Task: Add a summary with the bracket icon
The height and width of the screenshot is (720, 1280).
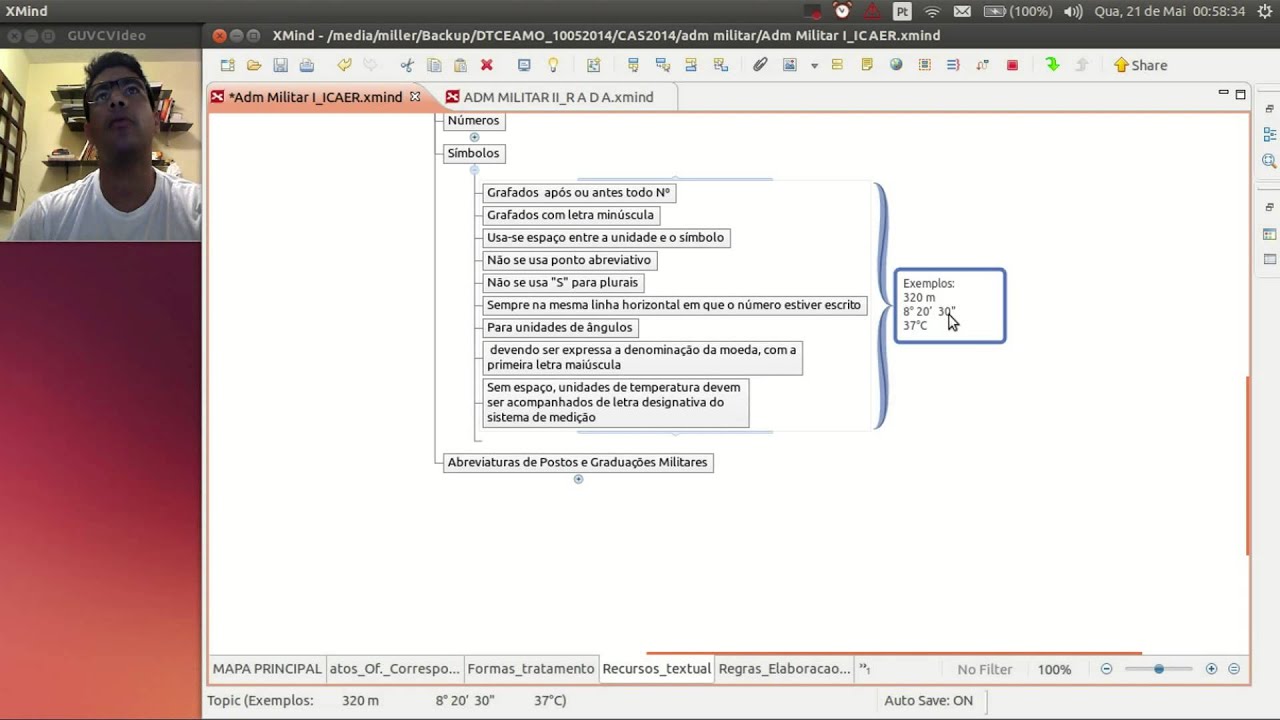Action: click(x=953, y=65)
